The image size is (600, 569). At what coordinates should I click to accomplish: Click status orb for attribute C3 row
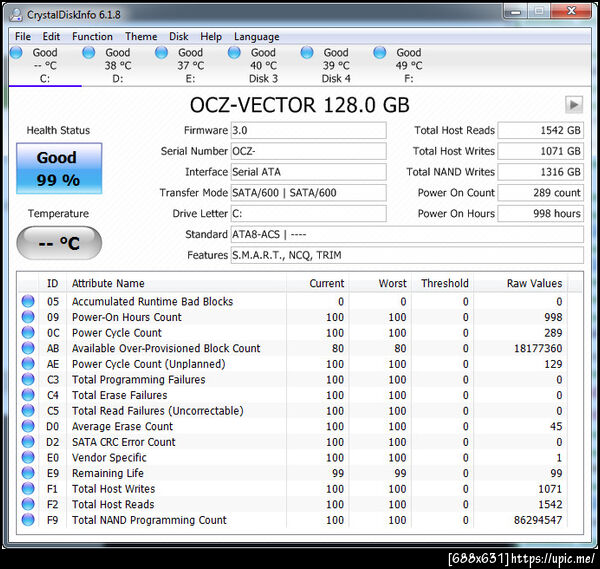coord(28,380)
